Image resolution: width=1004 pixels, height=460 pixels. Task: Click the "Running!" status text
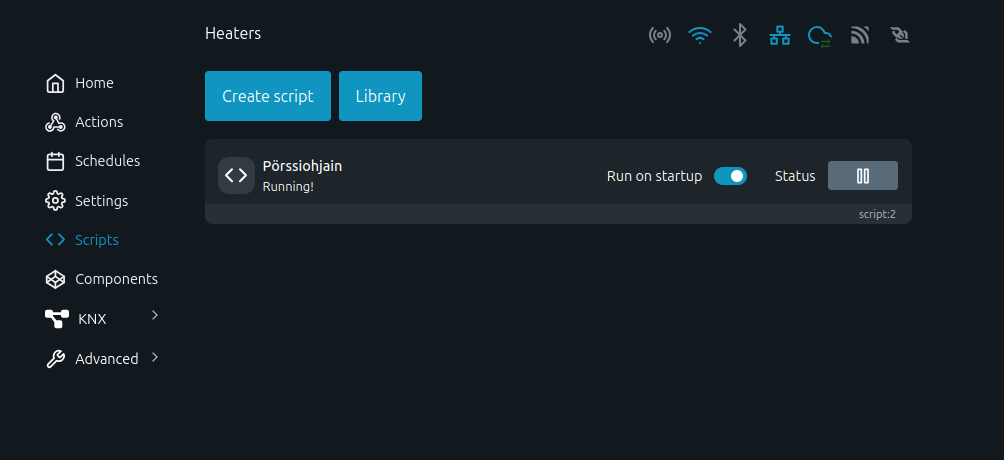(x=288, y=186)
